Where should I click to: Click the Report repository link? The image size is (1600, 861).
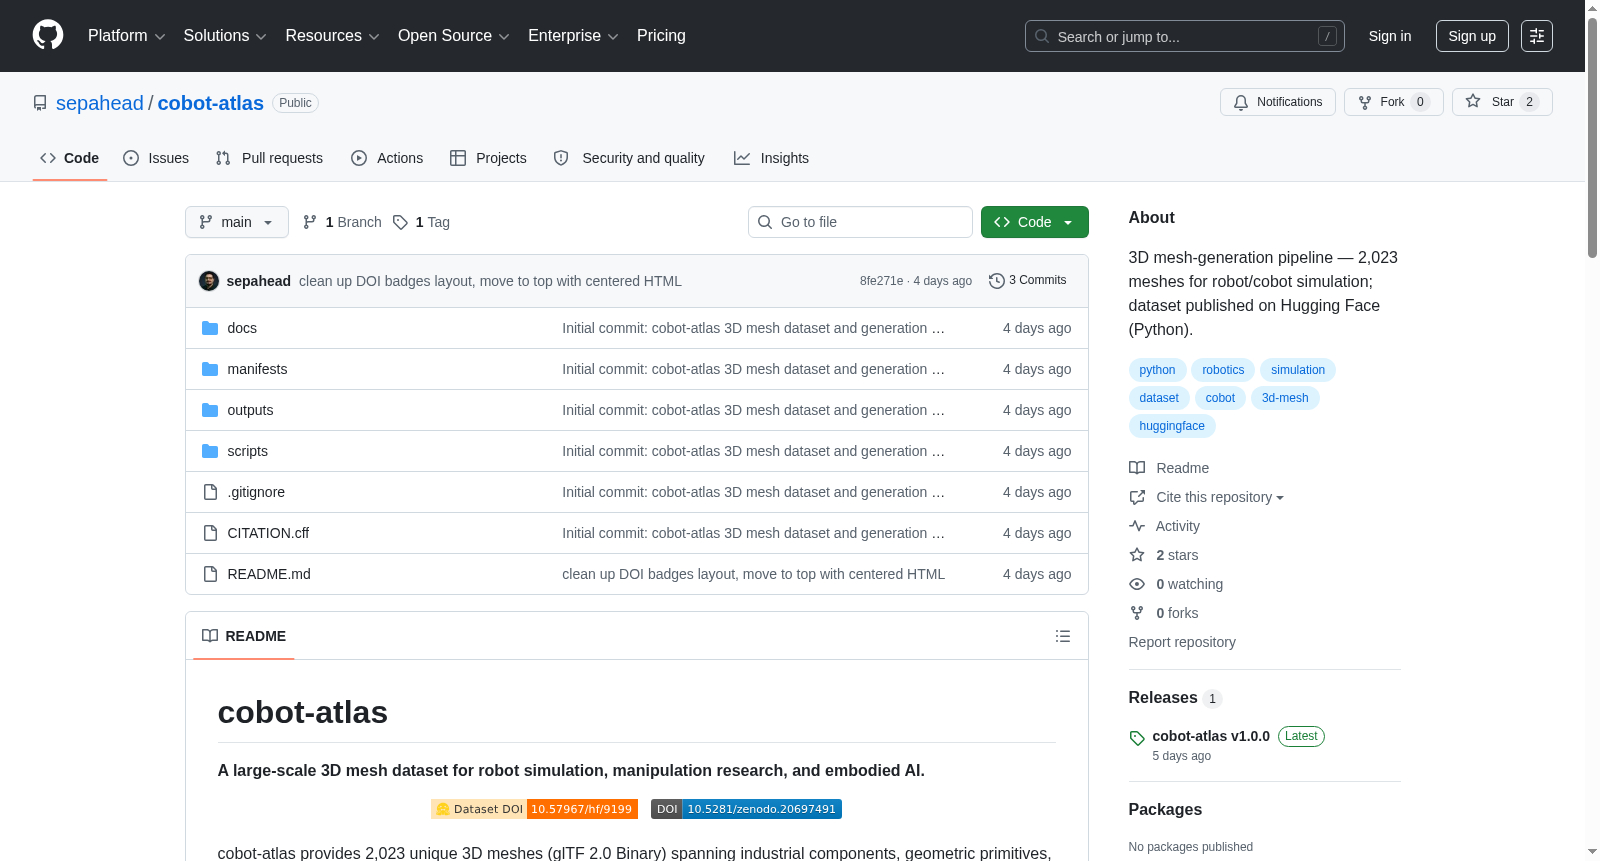click(1182, 642)
